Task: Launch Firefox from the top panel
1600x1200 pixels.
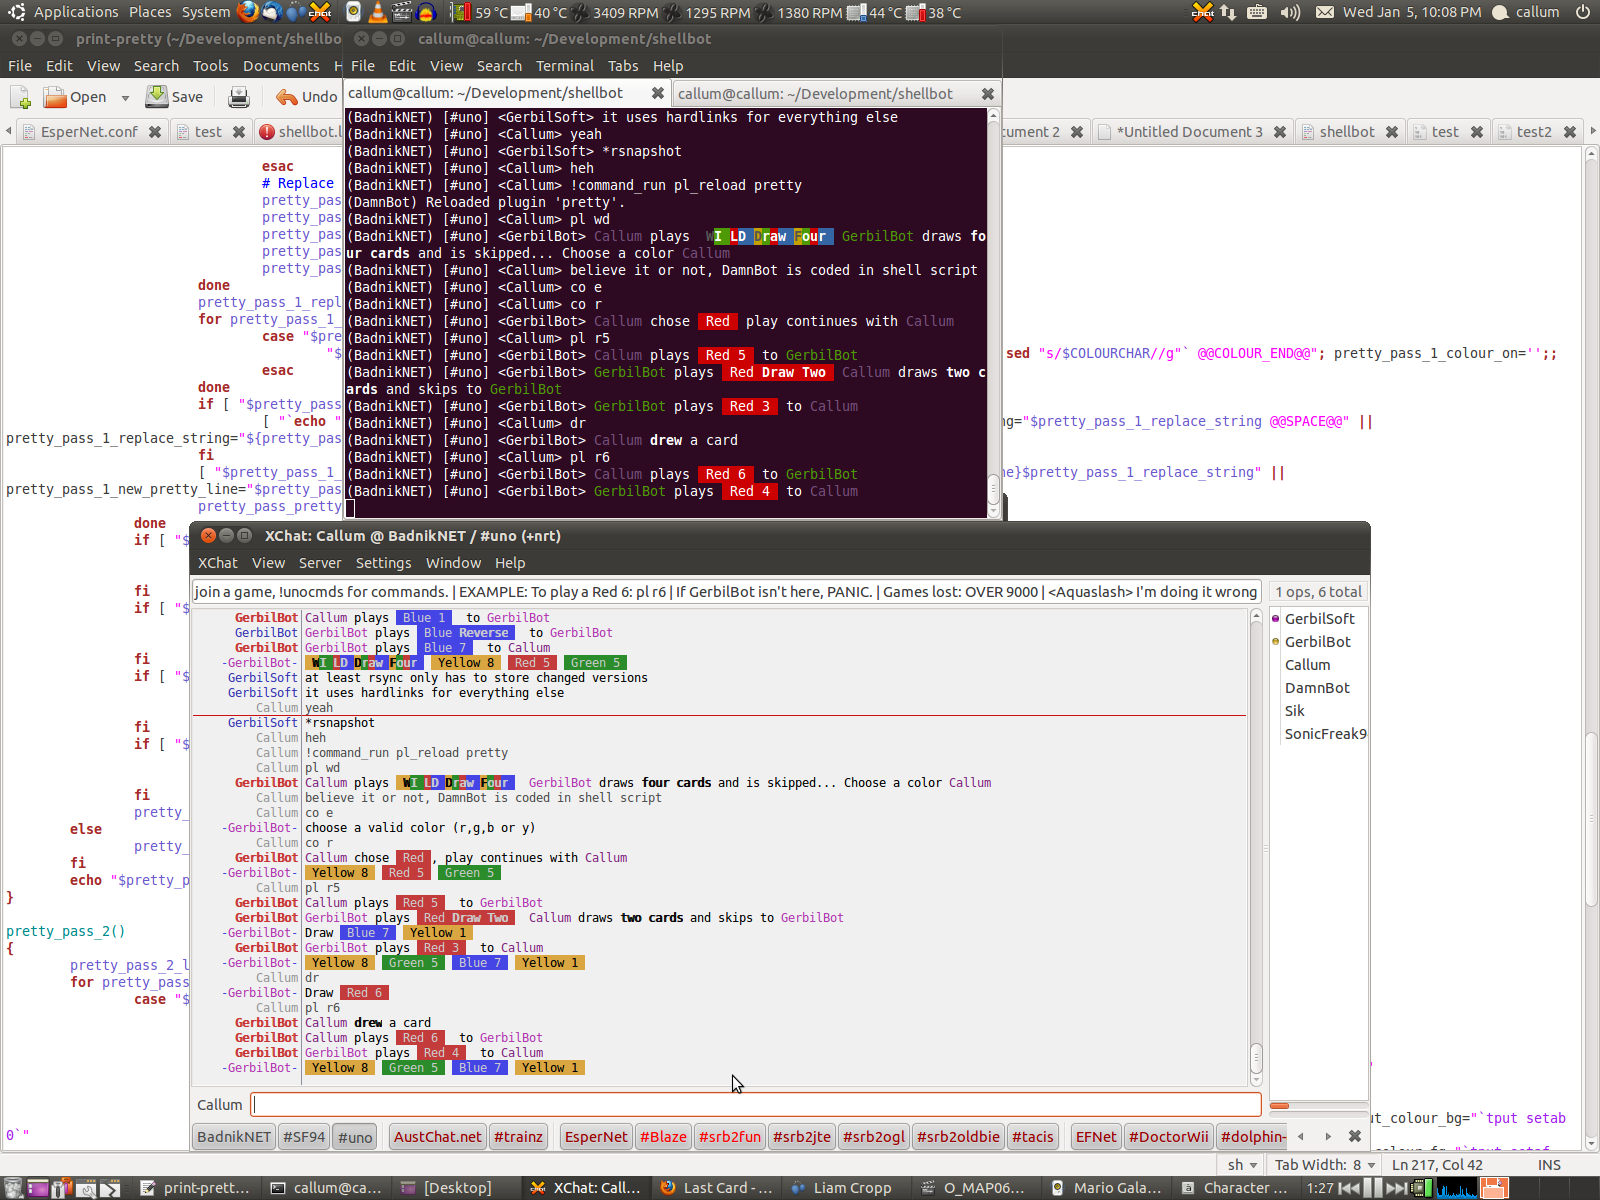Action: 248,12
